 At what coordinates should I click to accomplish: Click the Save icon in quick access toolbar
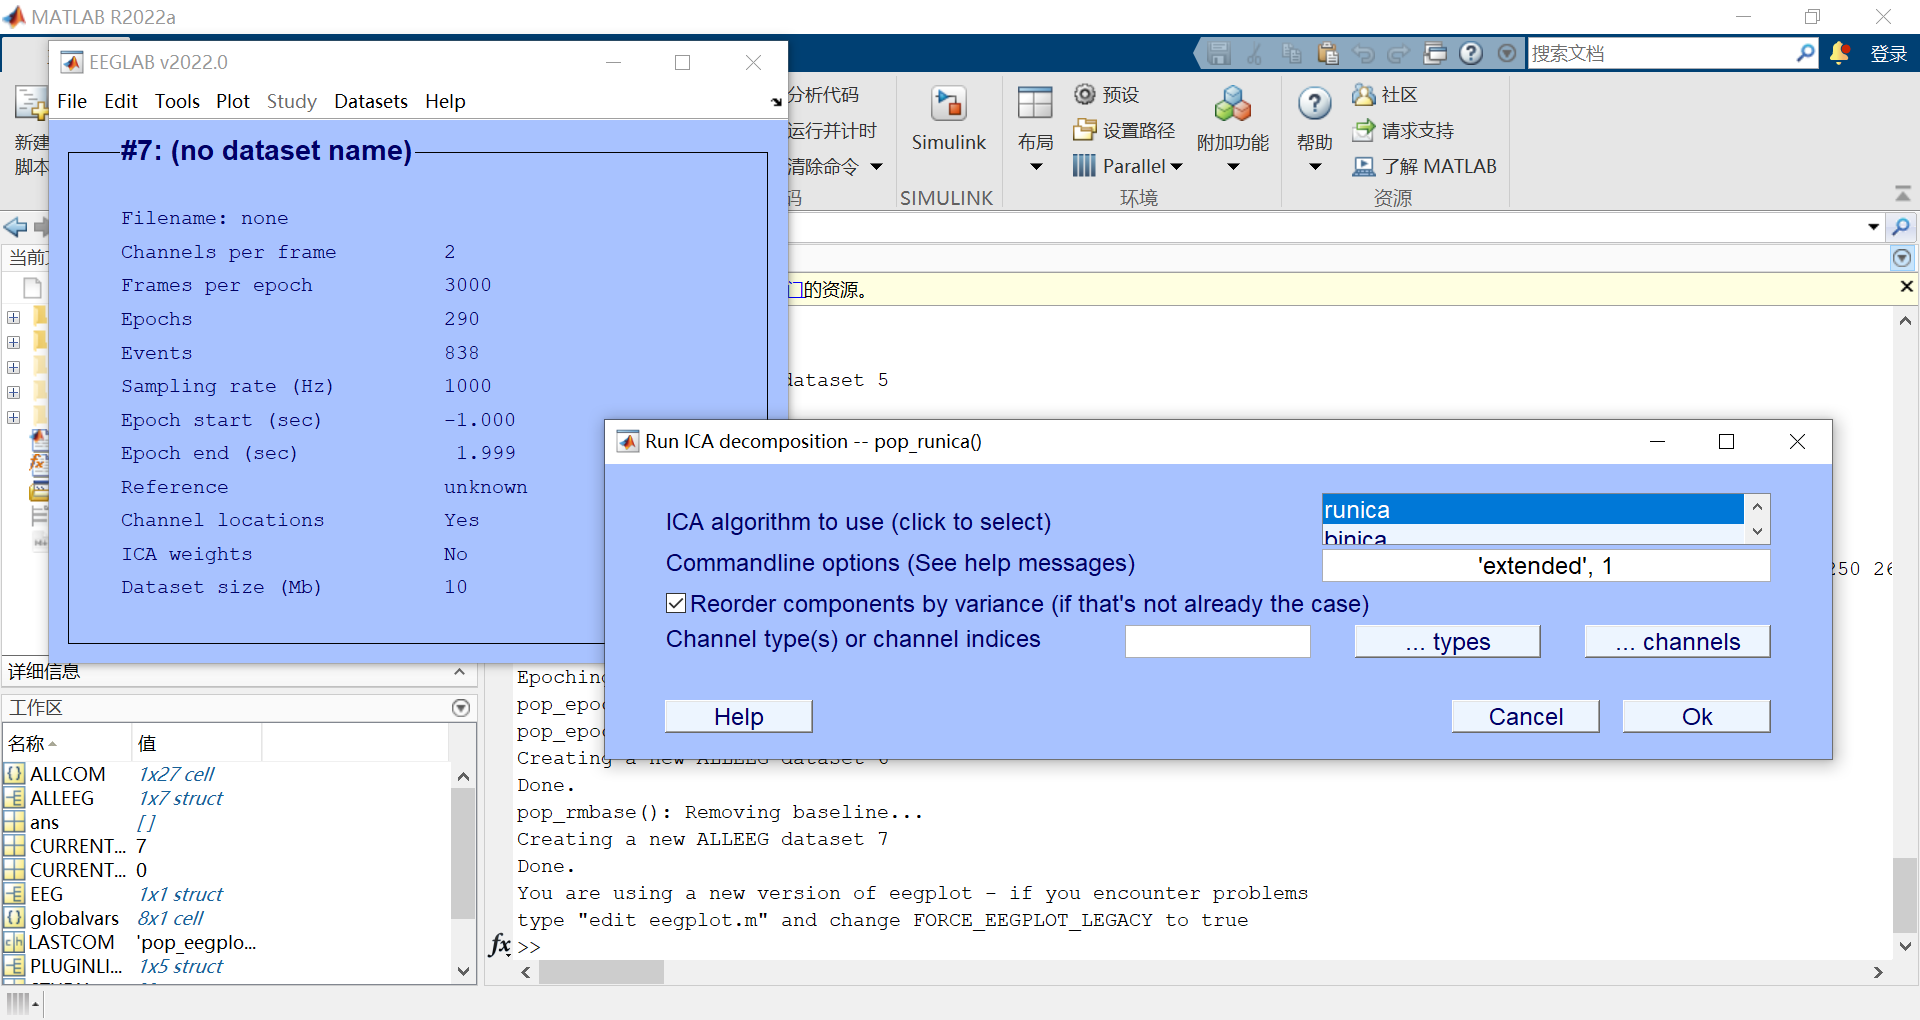click(x=1218, y=53)
